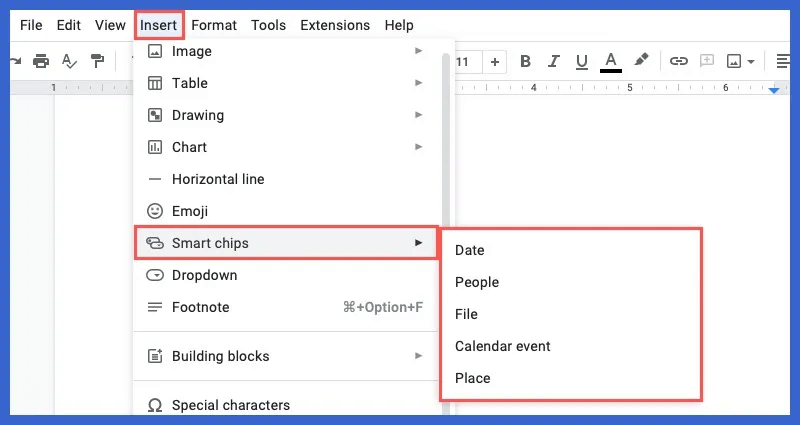Click the Dropdown chip icon
800x425 pixels.
155,276
